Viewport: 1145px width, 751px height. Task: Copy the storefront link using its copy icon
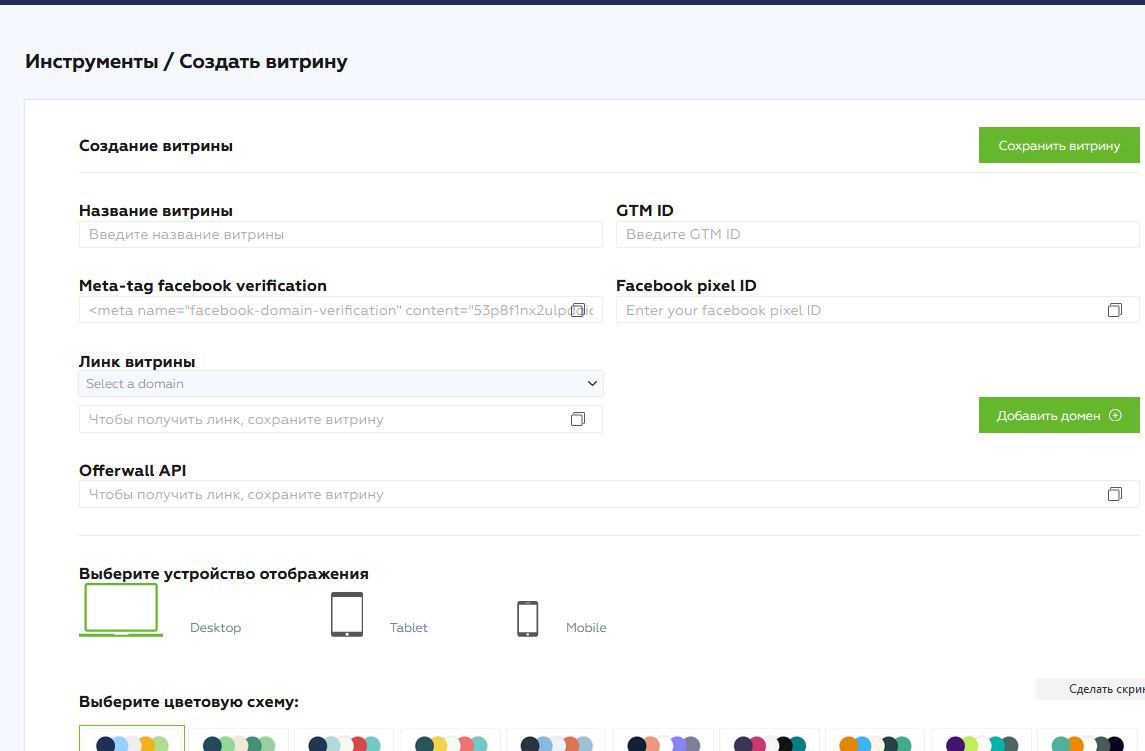coord(577,420)
